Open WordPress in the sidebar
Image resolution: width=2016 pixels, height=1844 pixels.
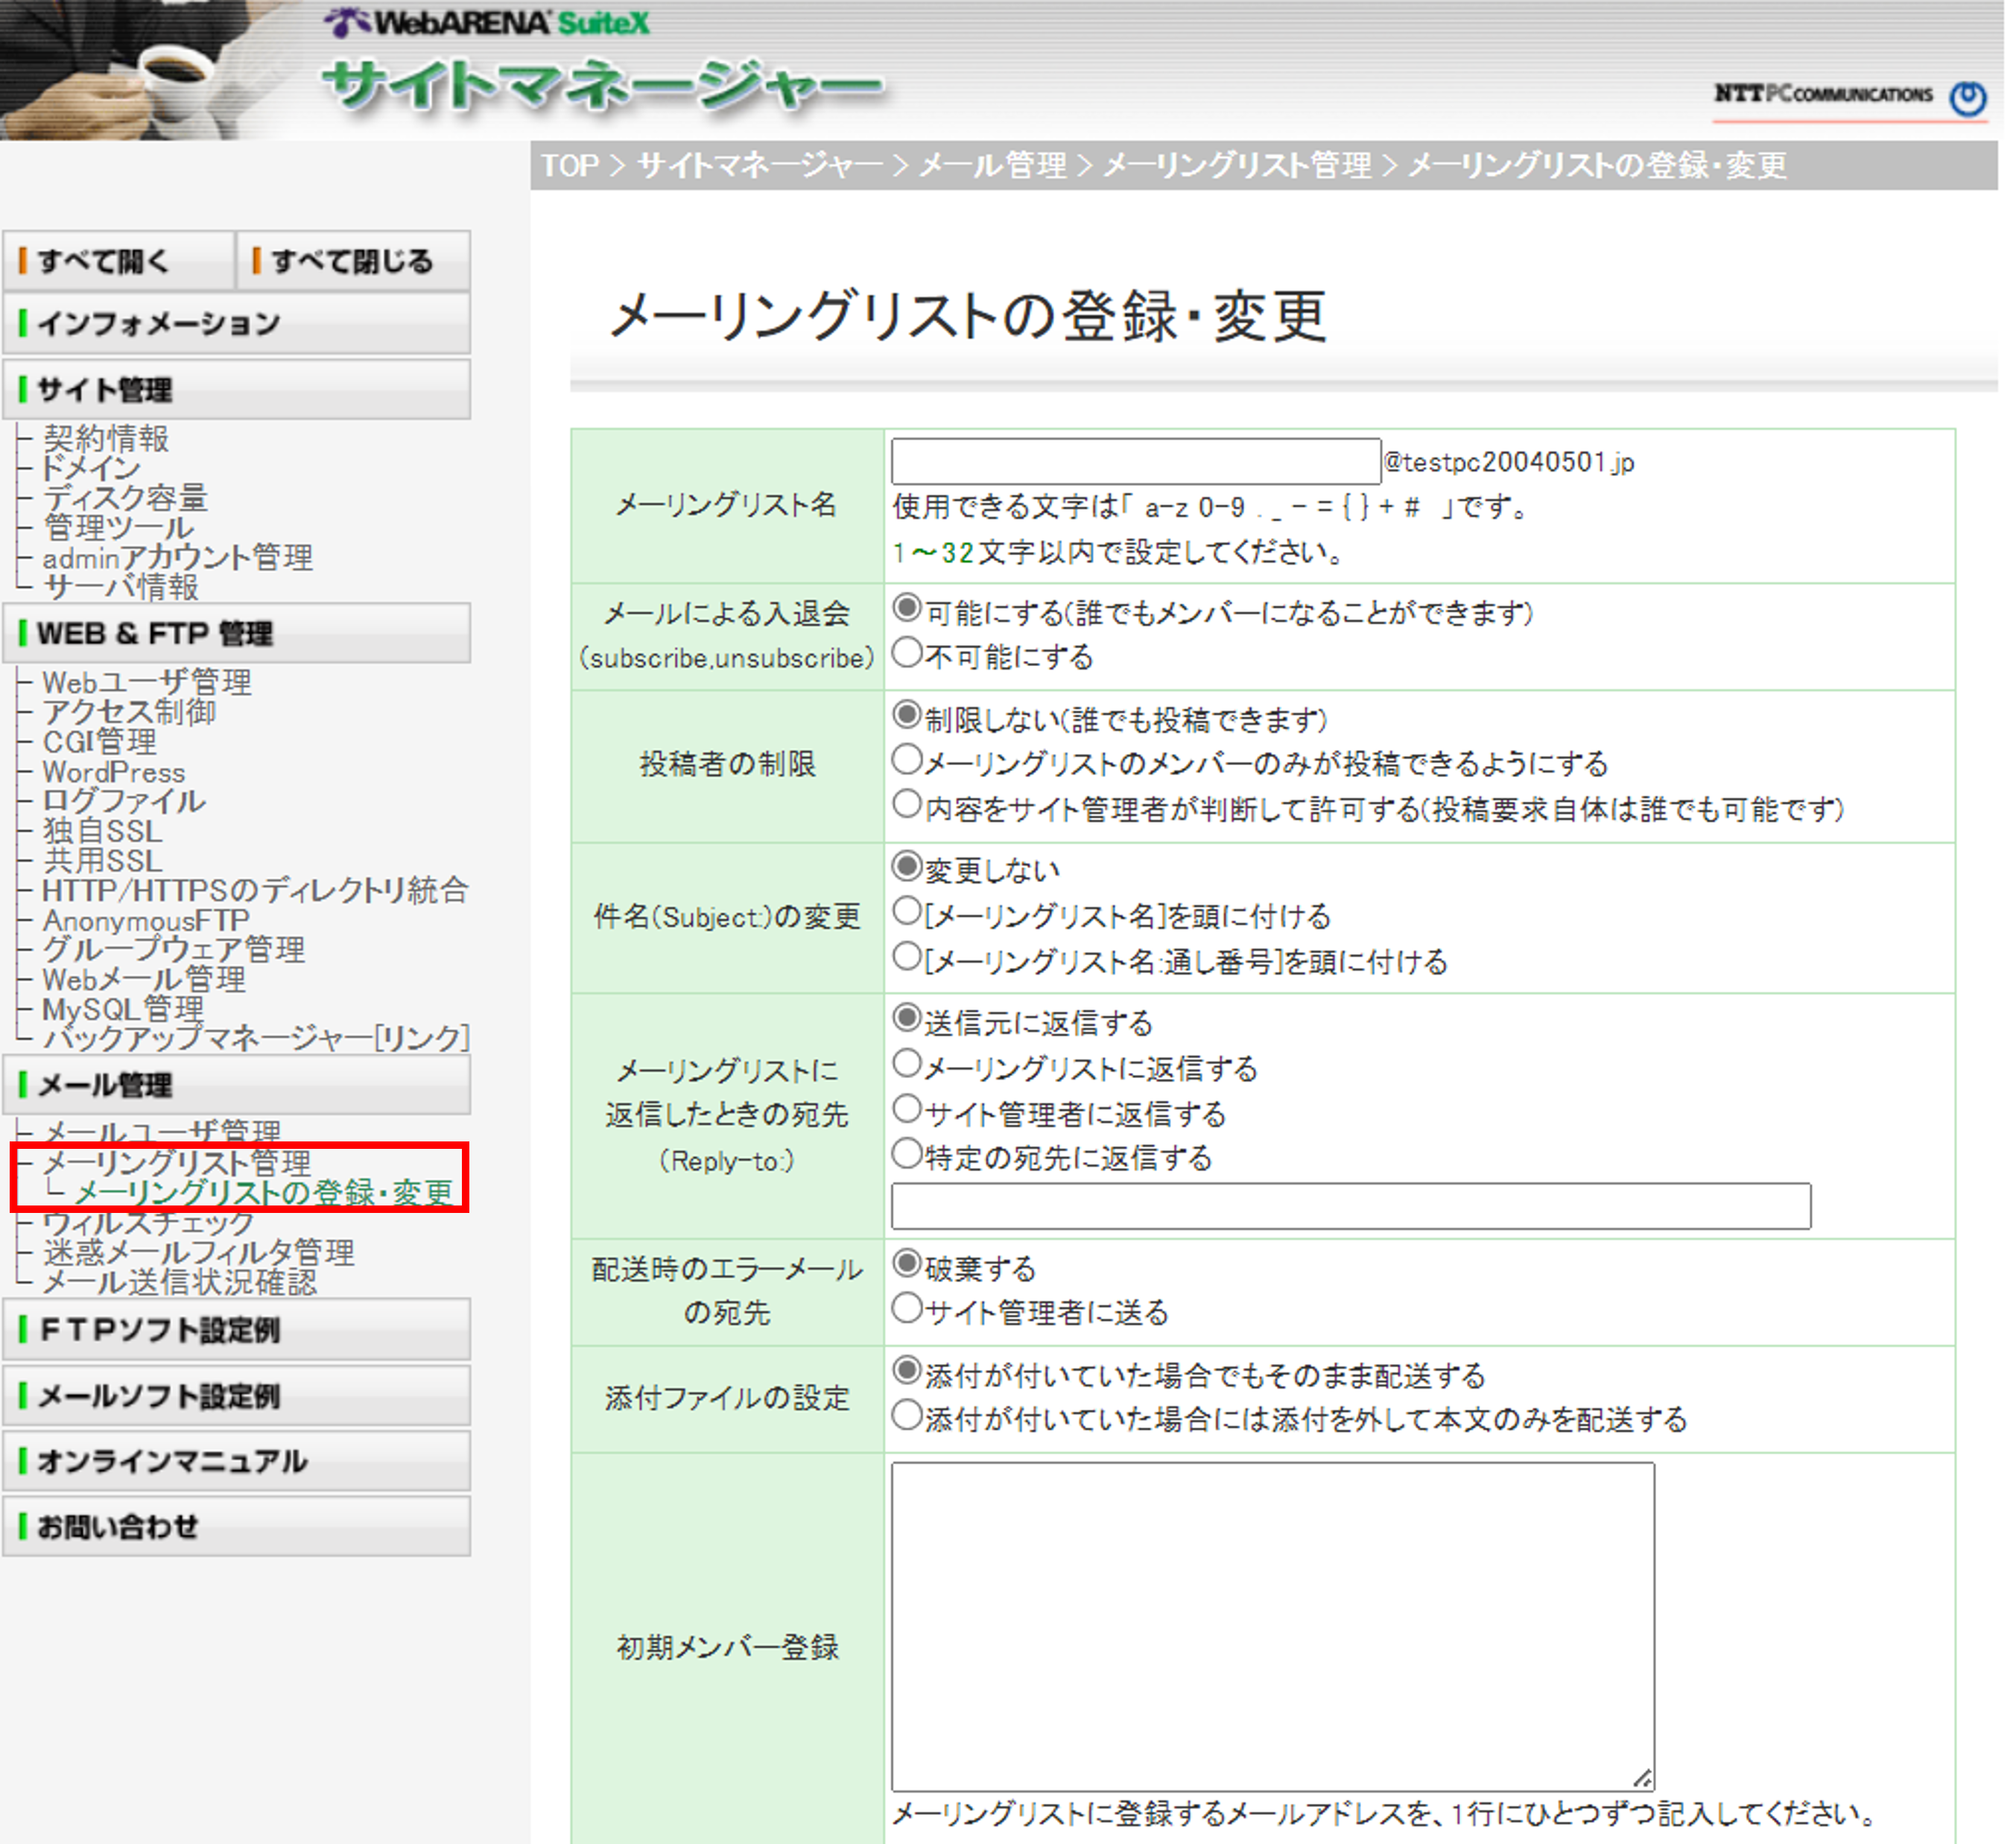[x=114, y=772]
